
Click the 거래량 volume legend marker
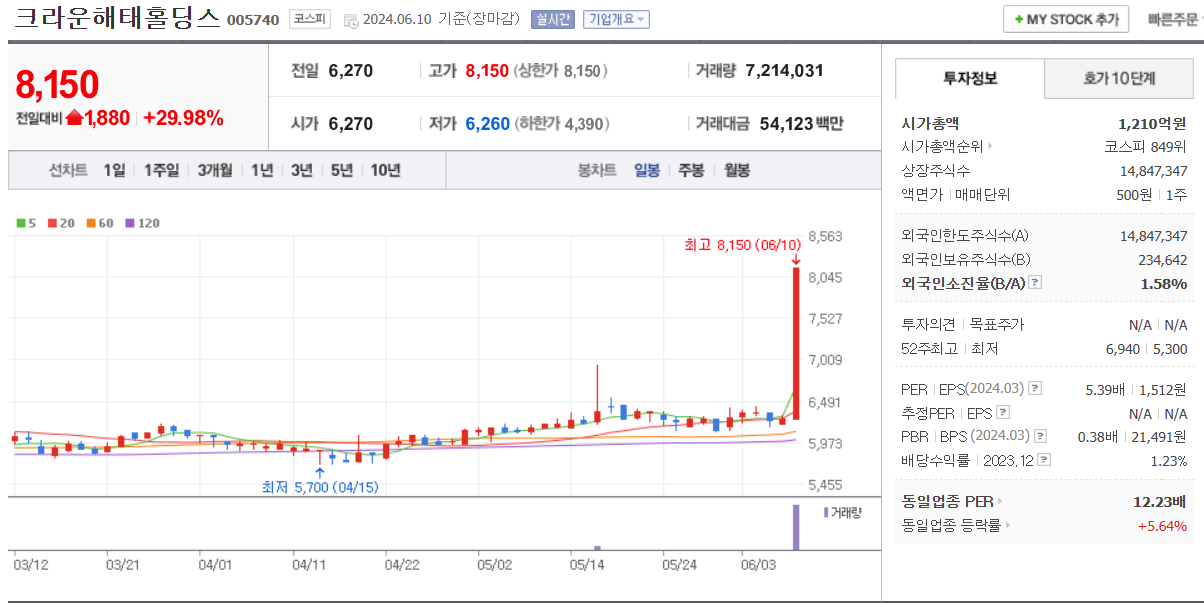point(826,512)
